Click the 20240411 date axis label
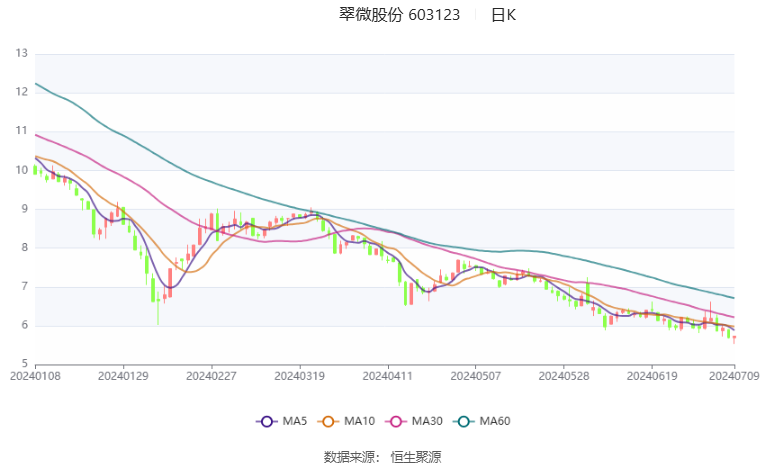Screen dimensions: 765x465 pyautogui.click(x=386, y=376)
